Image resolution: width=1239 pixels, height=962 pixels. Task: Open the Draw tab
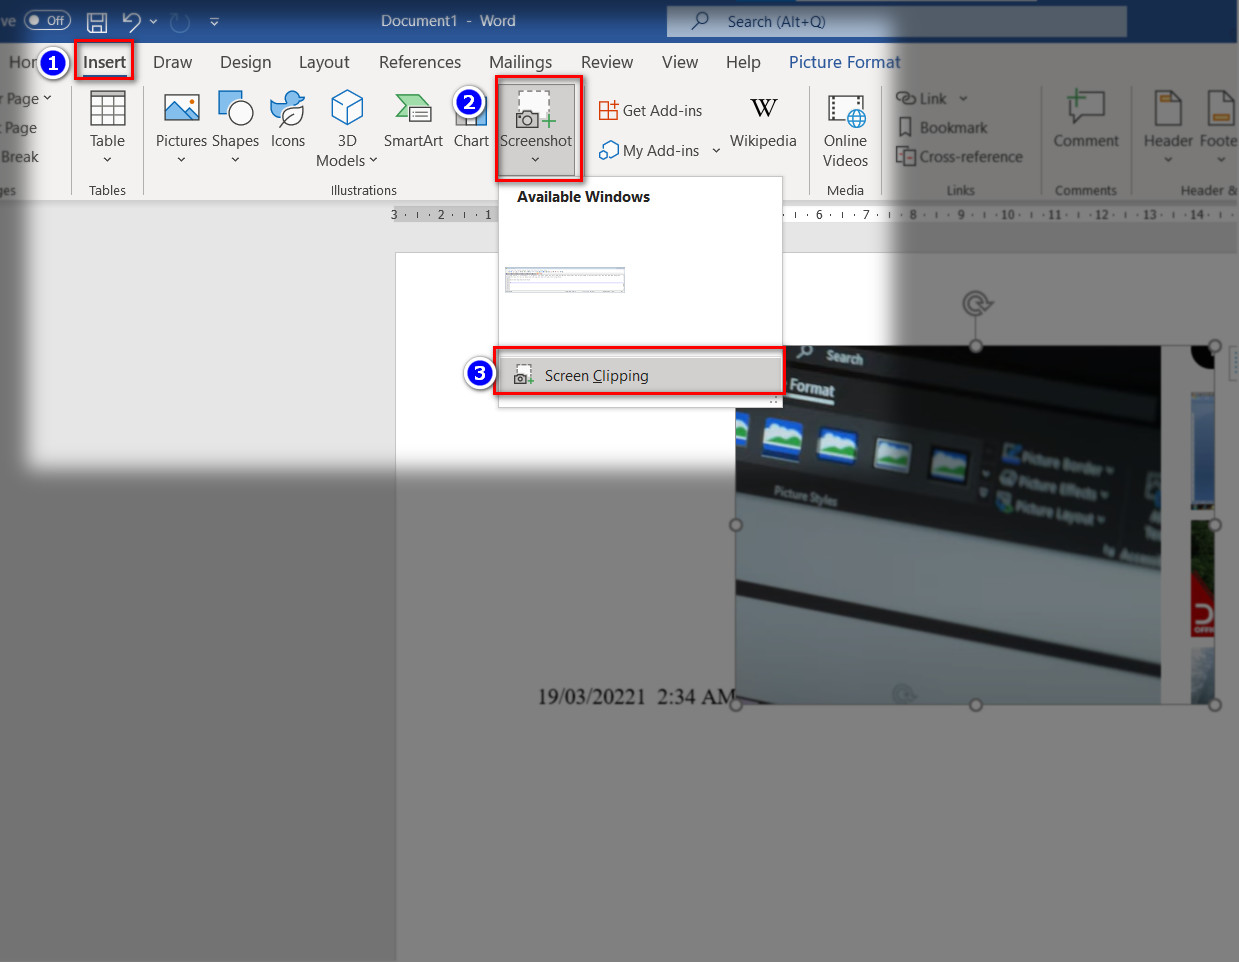[172, 62]
